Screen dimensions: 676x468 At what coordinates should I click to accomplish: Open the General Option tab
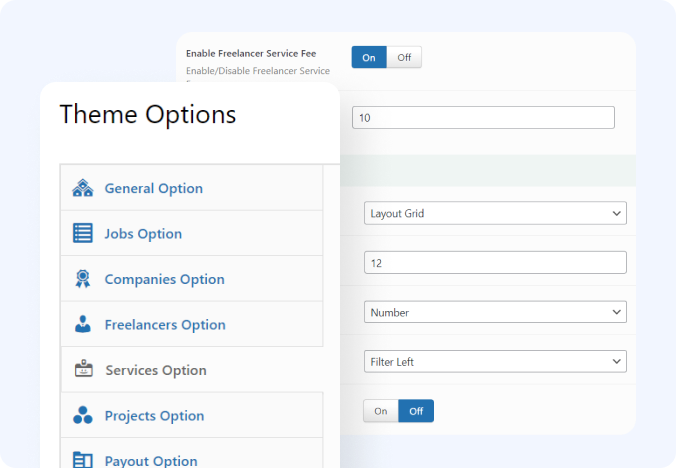pos(191,188)
